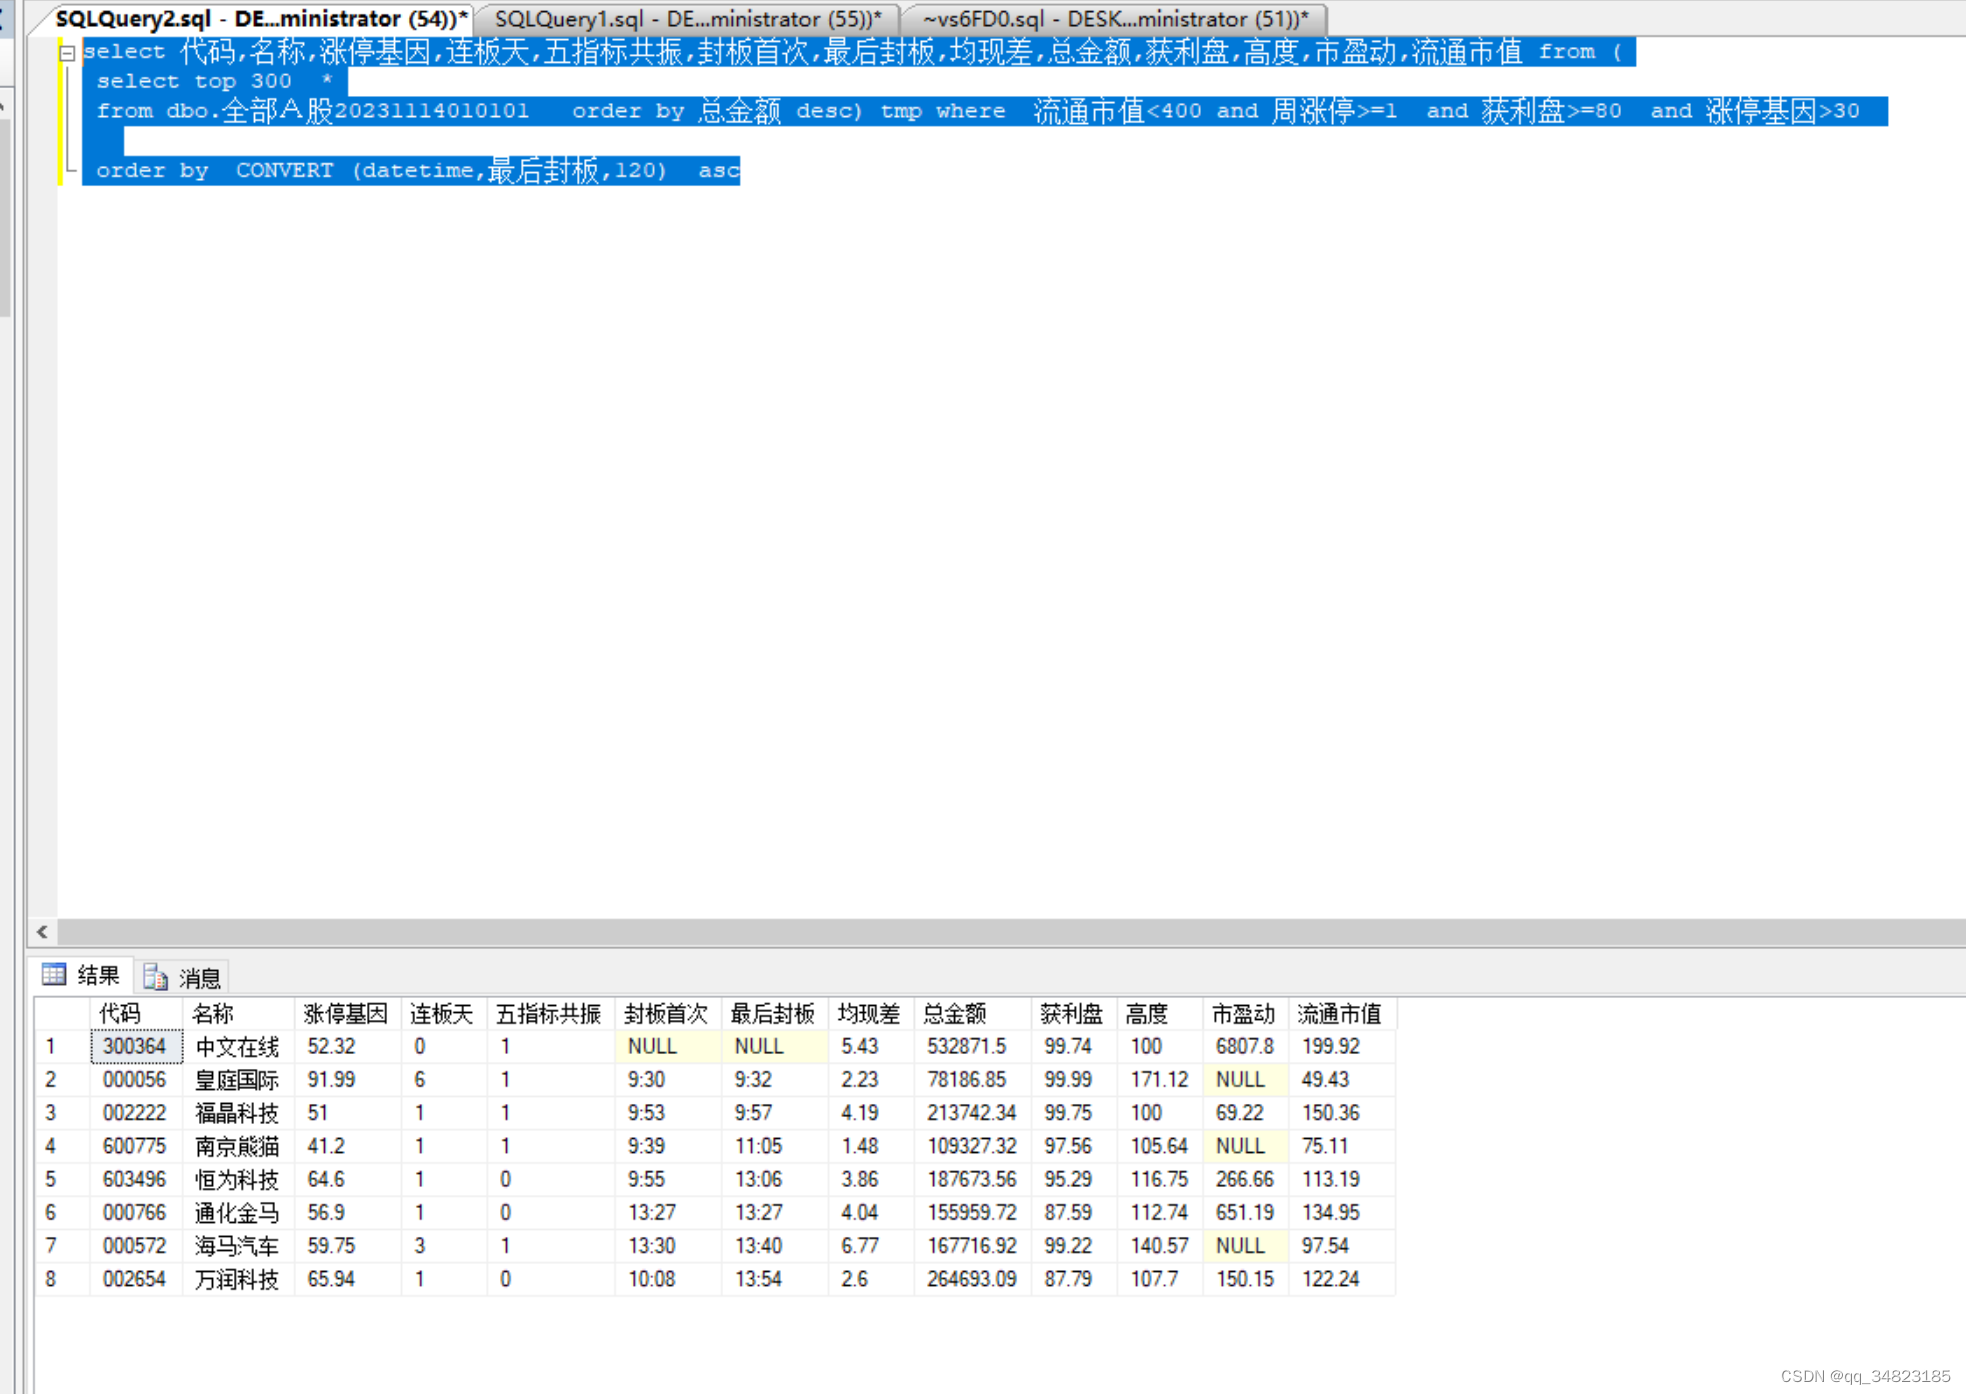Click the 流通市值 column header
This screenshot has width=1966, height=1394.
pyautogui.click(x=1340, y=1014)
